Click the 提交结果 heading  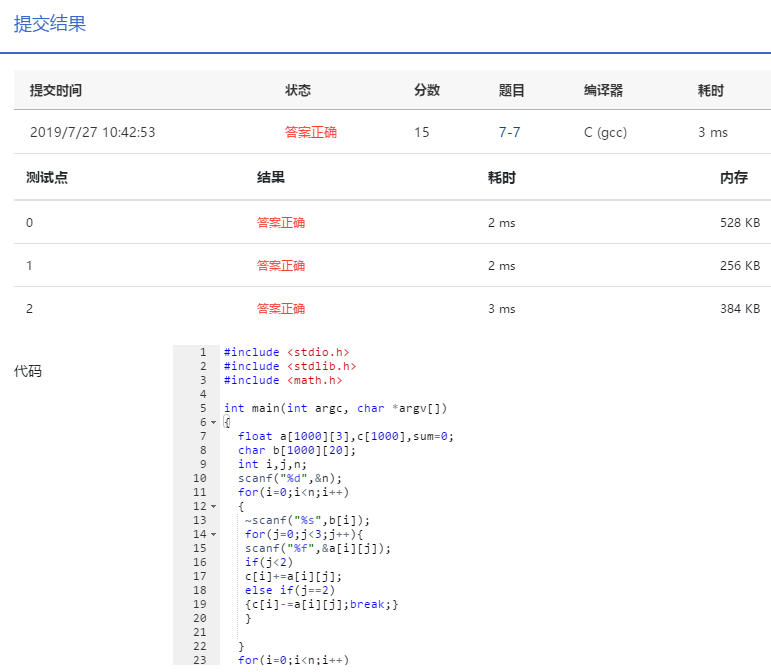(50, 24)
